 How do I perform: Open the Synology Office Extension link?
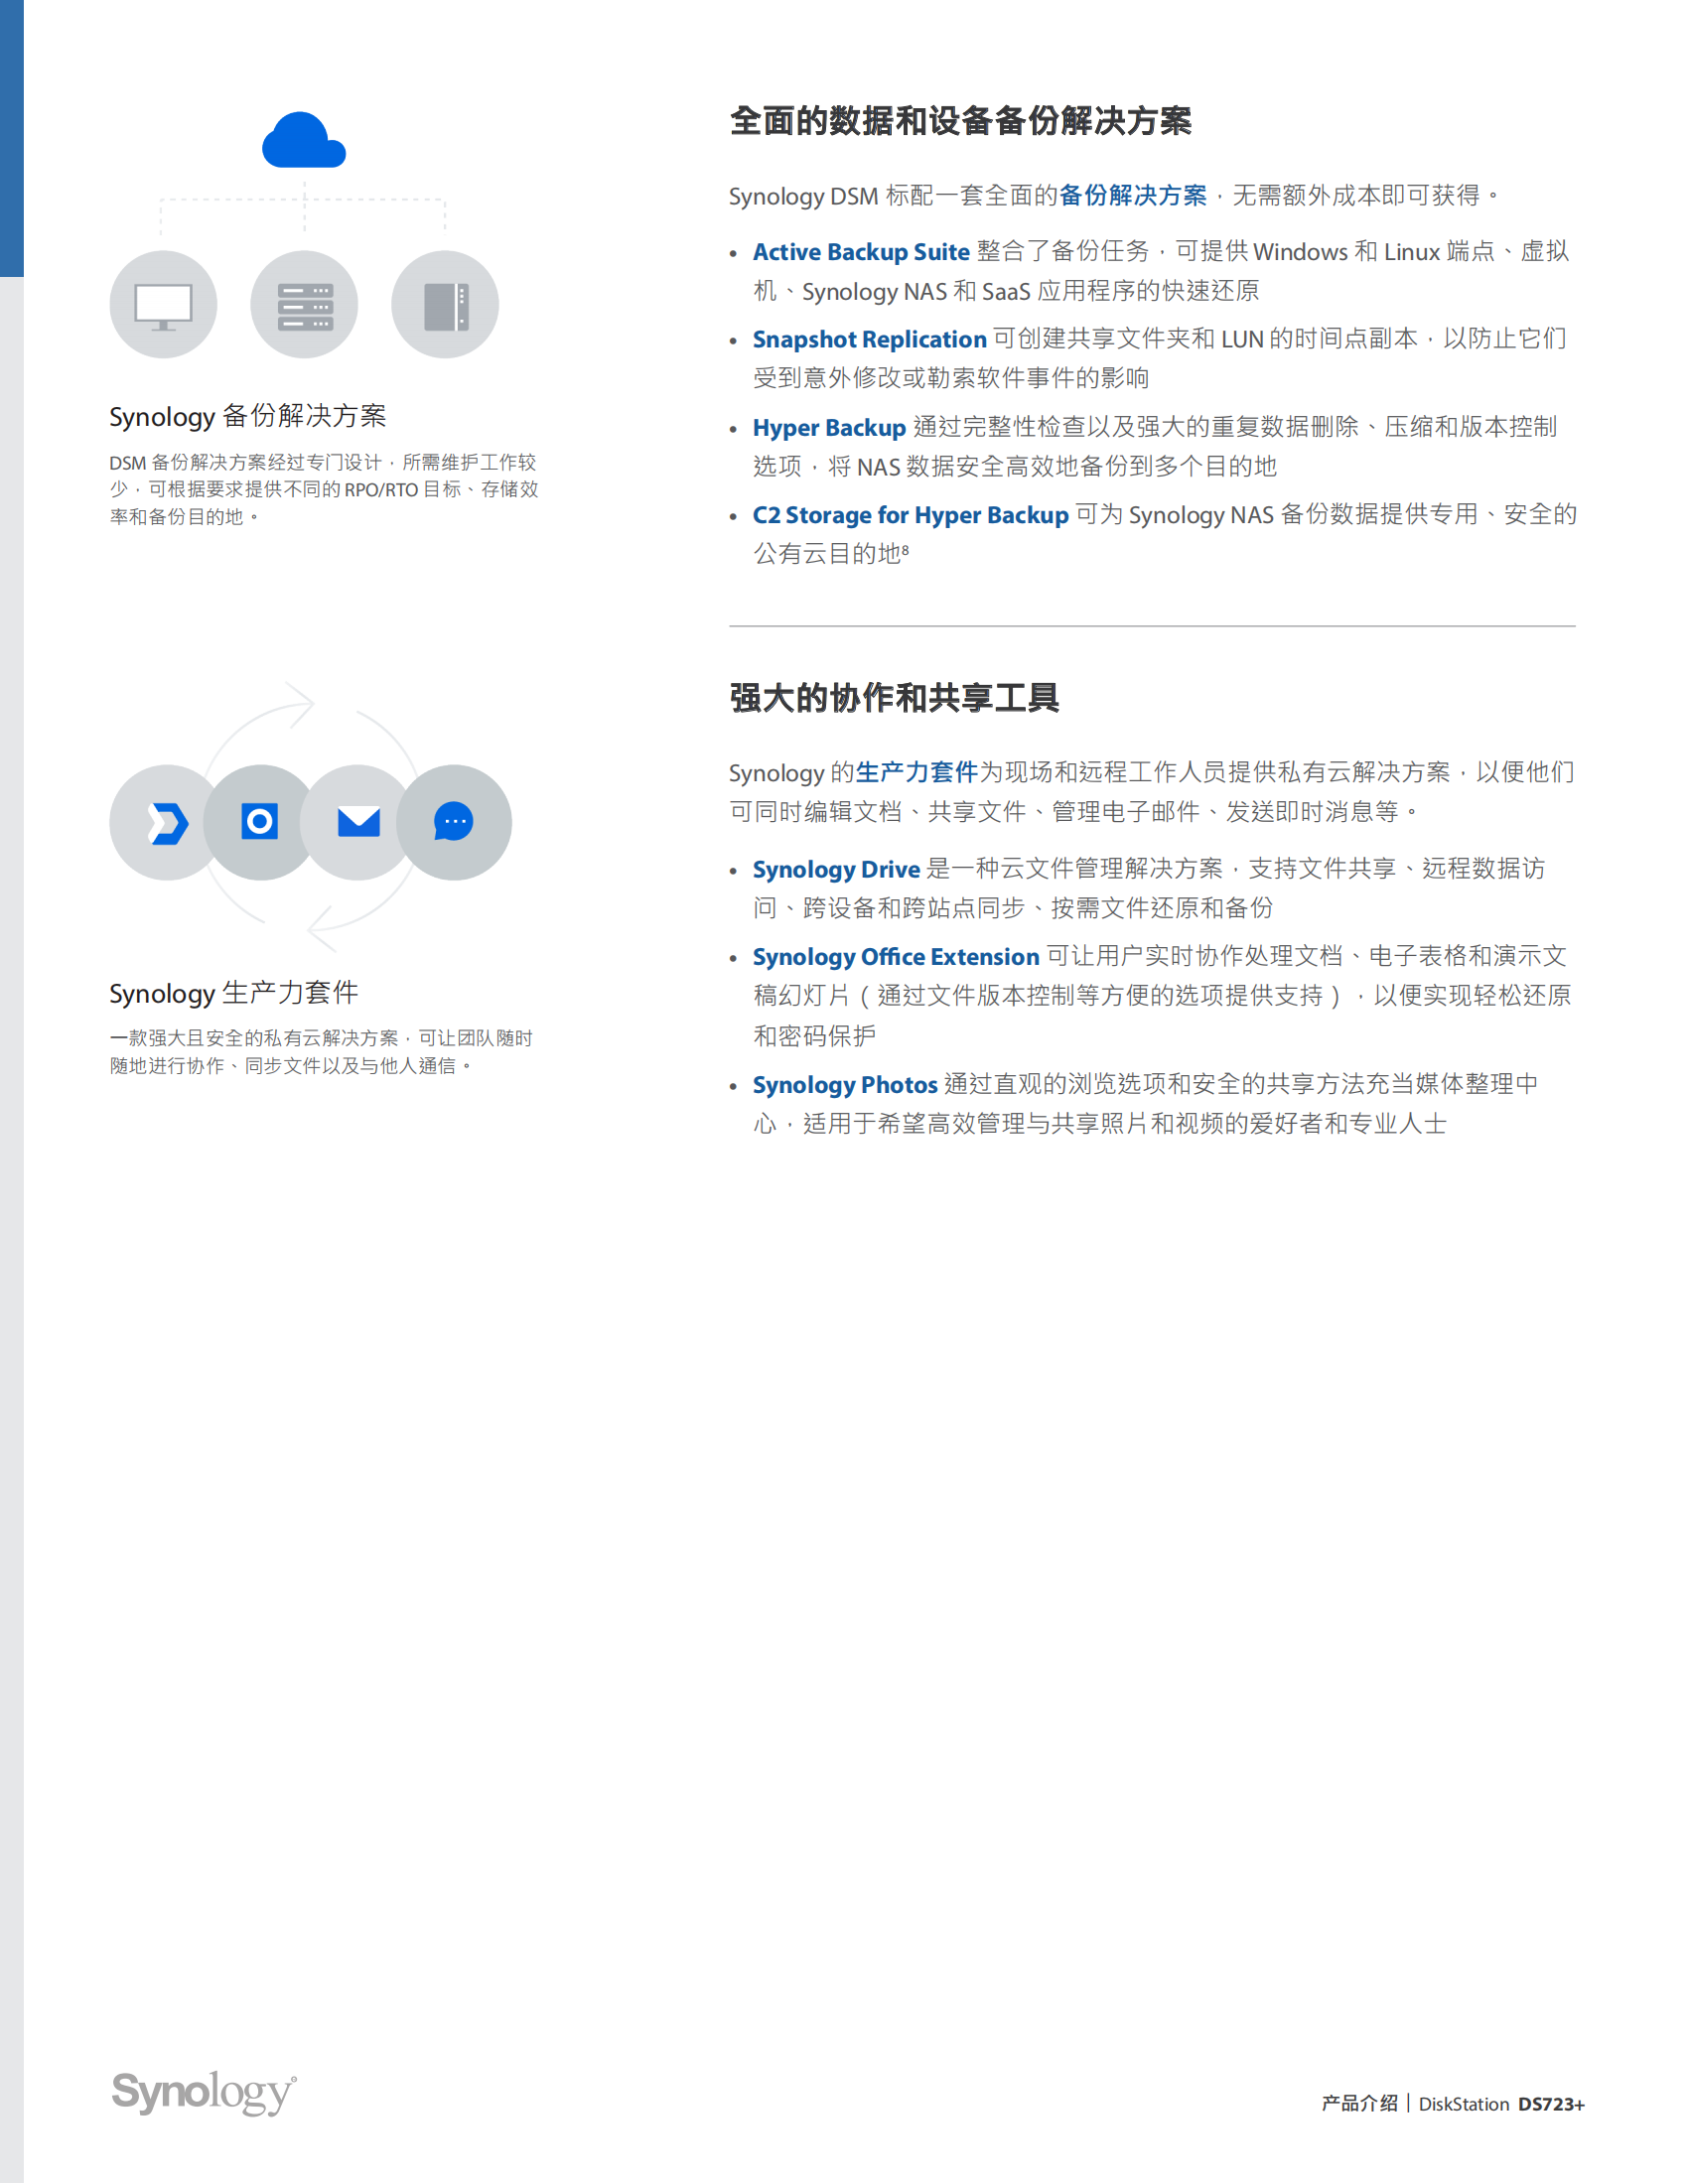(x=896, y=957)
